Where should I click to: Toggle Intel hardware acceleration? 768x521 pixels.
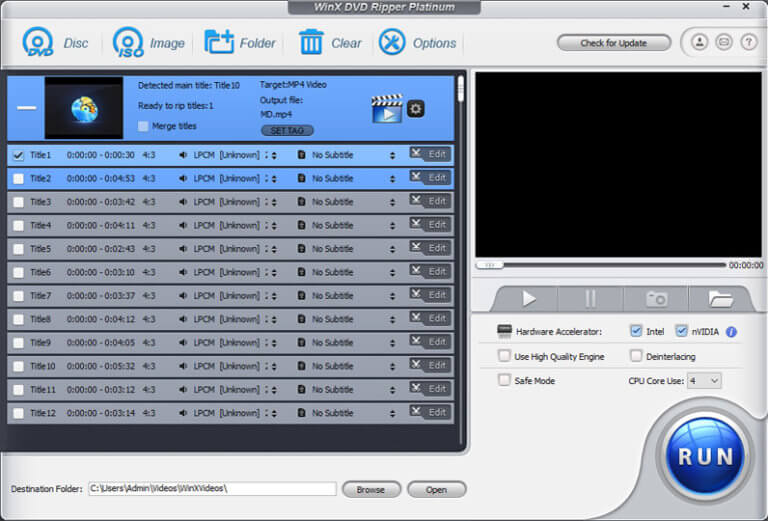(636, 331)
